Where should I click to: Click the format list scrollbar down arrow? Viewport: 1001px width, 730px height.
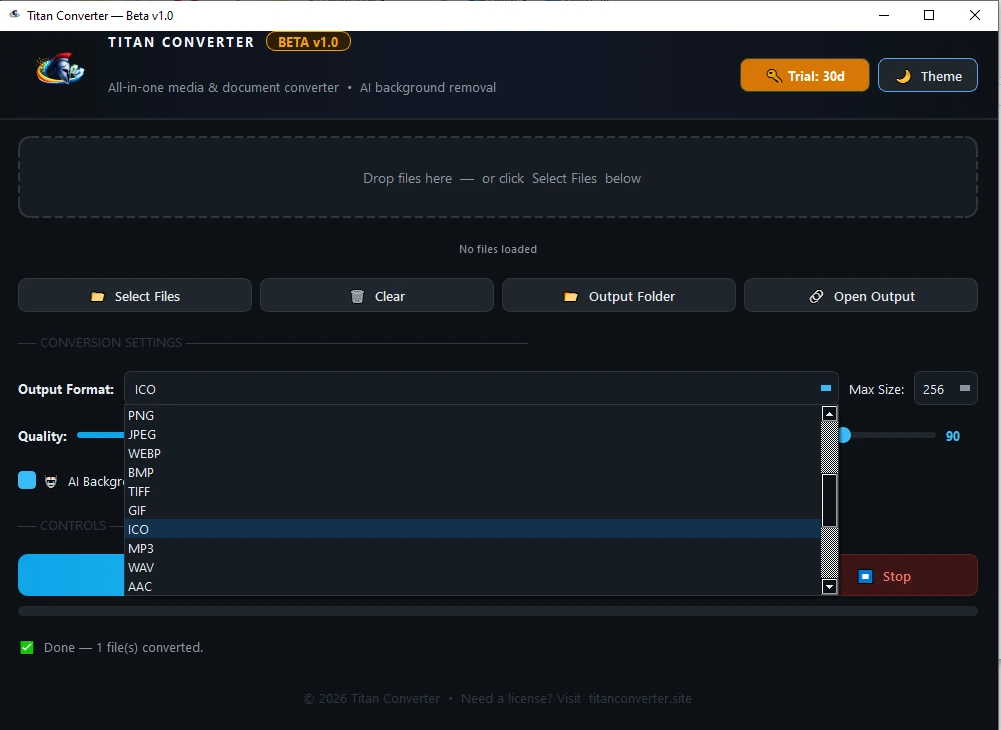click(x=829, y=587)
